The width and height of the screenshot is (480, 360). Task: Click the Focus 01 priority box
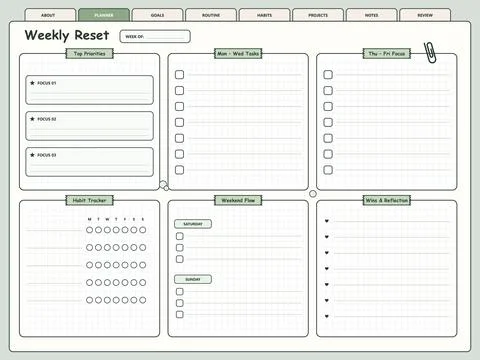(89, 90)
